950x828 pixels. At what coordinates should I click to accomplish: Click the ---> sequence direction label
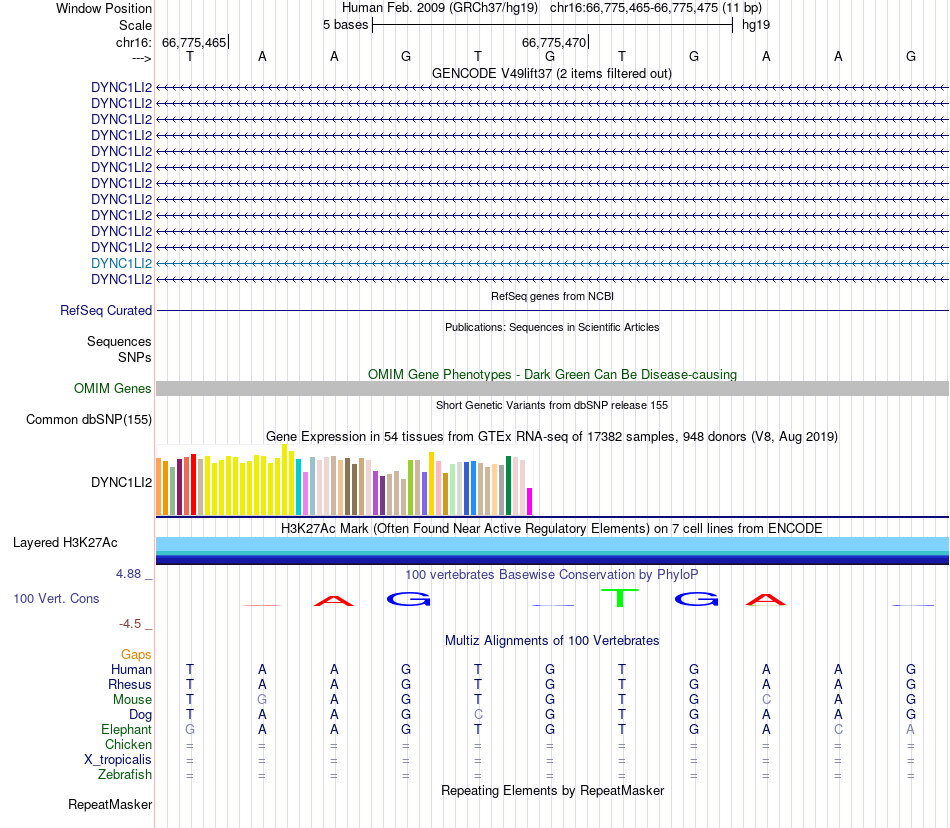click(x=141, y=59)
